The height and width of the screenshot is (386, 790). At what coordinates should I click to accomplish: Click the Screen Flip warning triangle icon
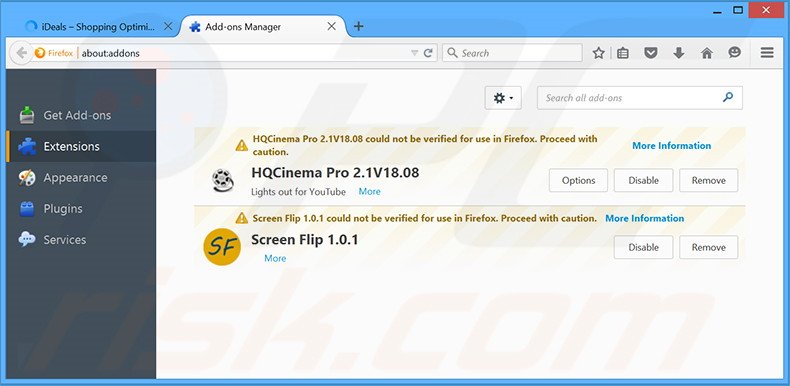point(242,218)
